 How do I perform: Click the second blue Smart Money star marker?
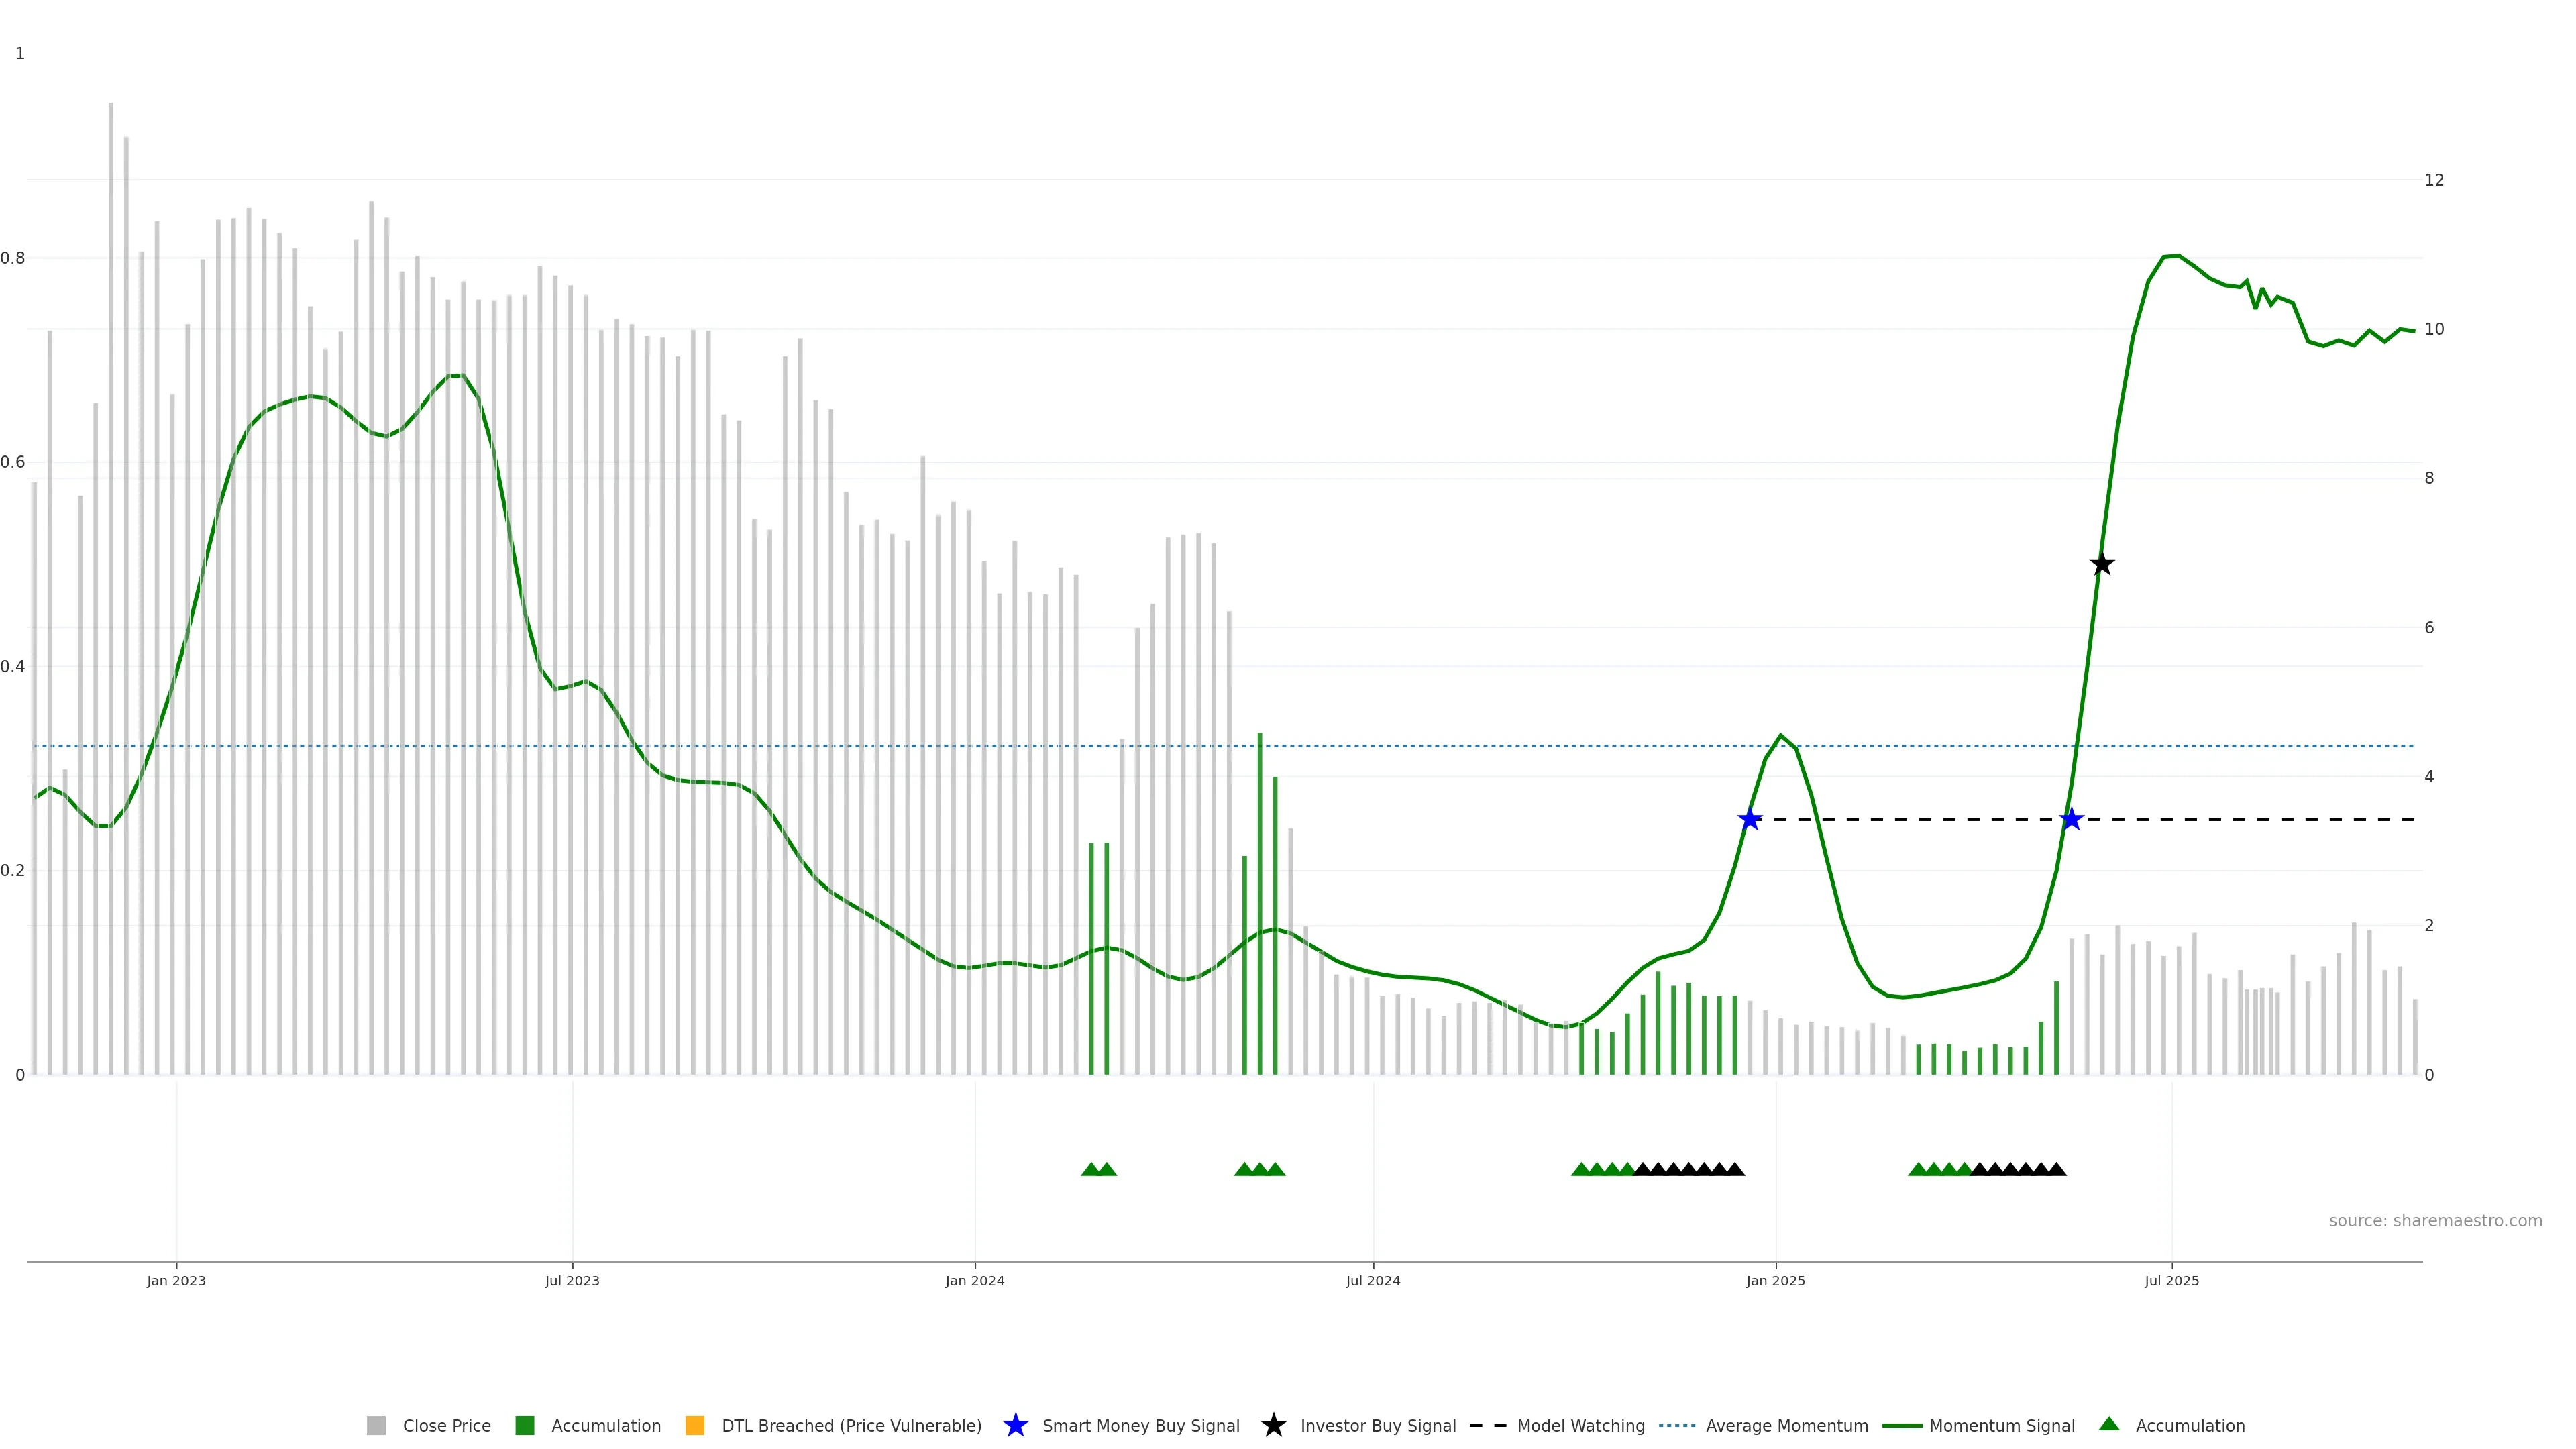click(x=2071, y=820)
